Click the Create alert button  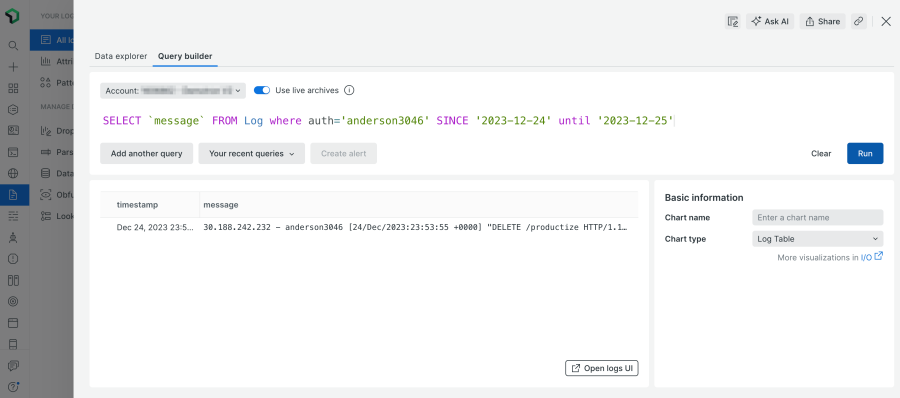point(344,153)
